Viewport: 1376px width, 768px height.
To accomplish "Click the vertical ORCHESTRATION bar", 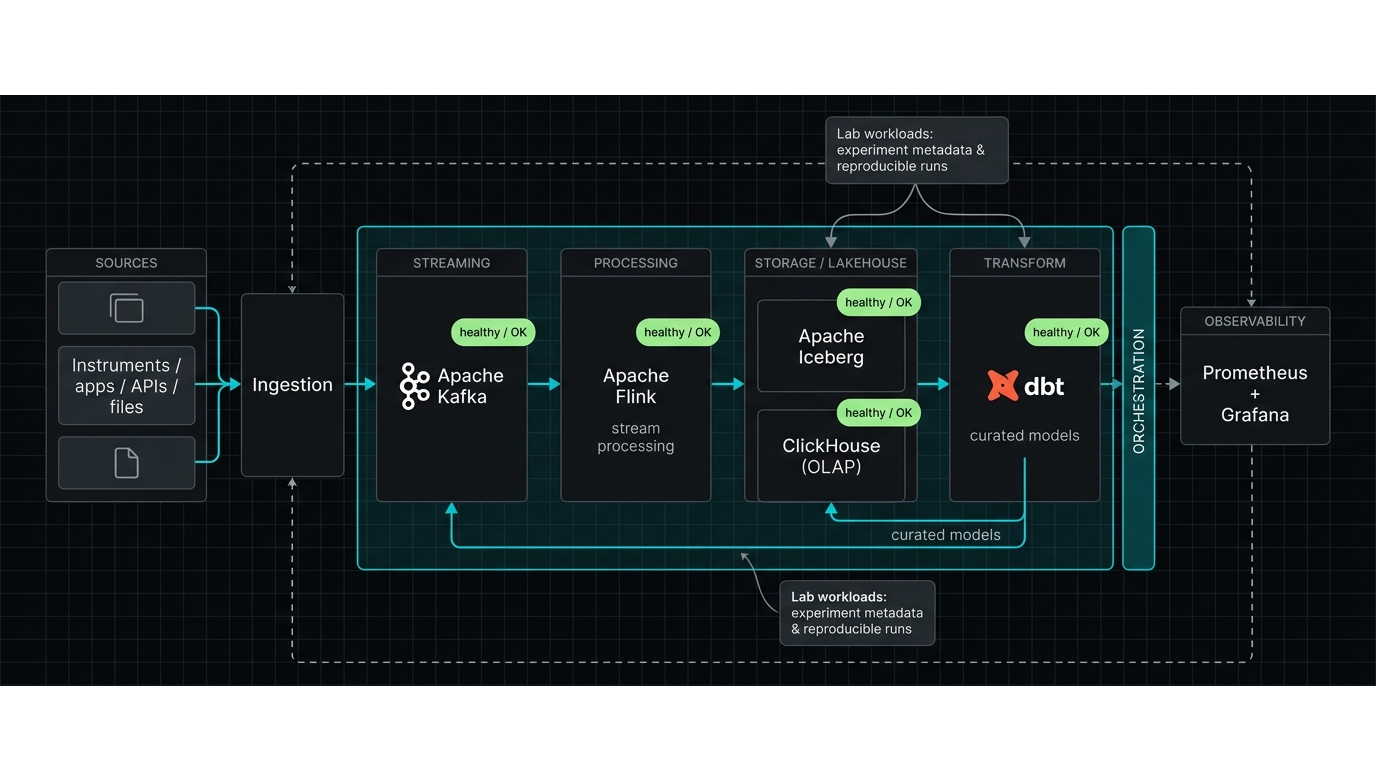I will click(1139, 398).
